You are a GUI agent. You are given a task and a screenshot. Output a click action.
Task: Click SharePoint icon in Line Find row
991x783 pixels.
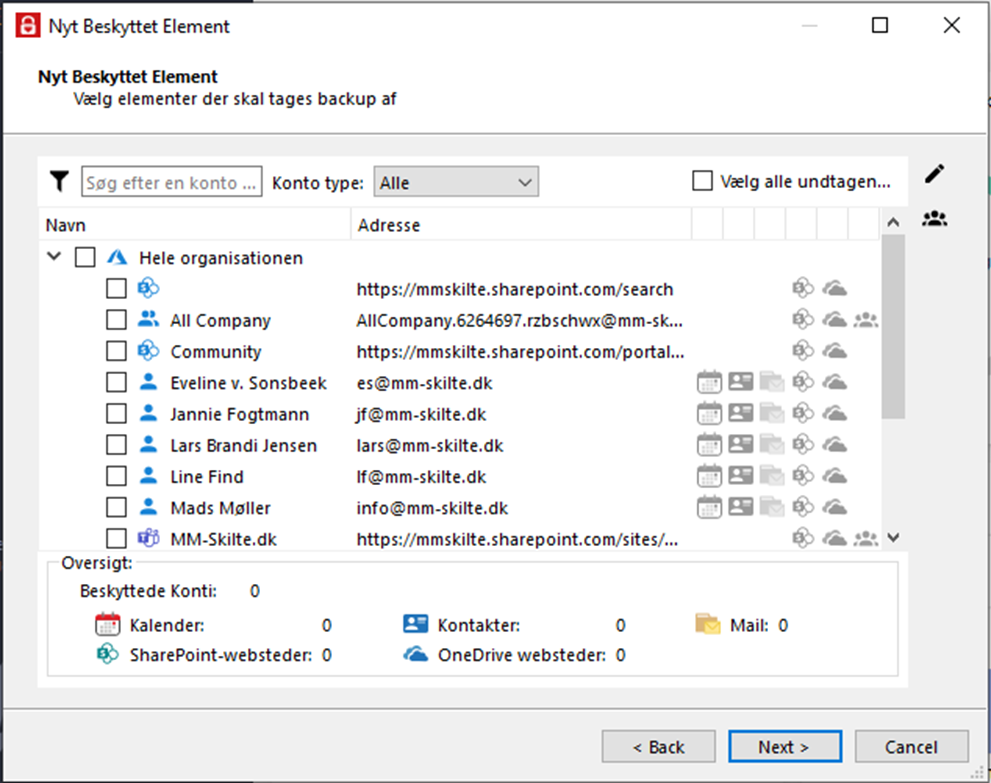tap(803, 476)
